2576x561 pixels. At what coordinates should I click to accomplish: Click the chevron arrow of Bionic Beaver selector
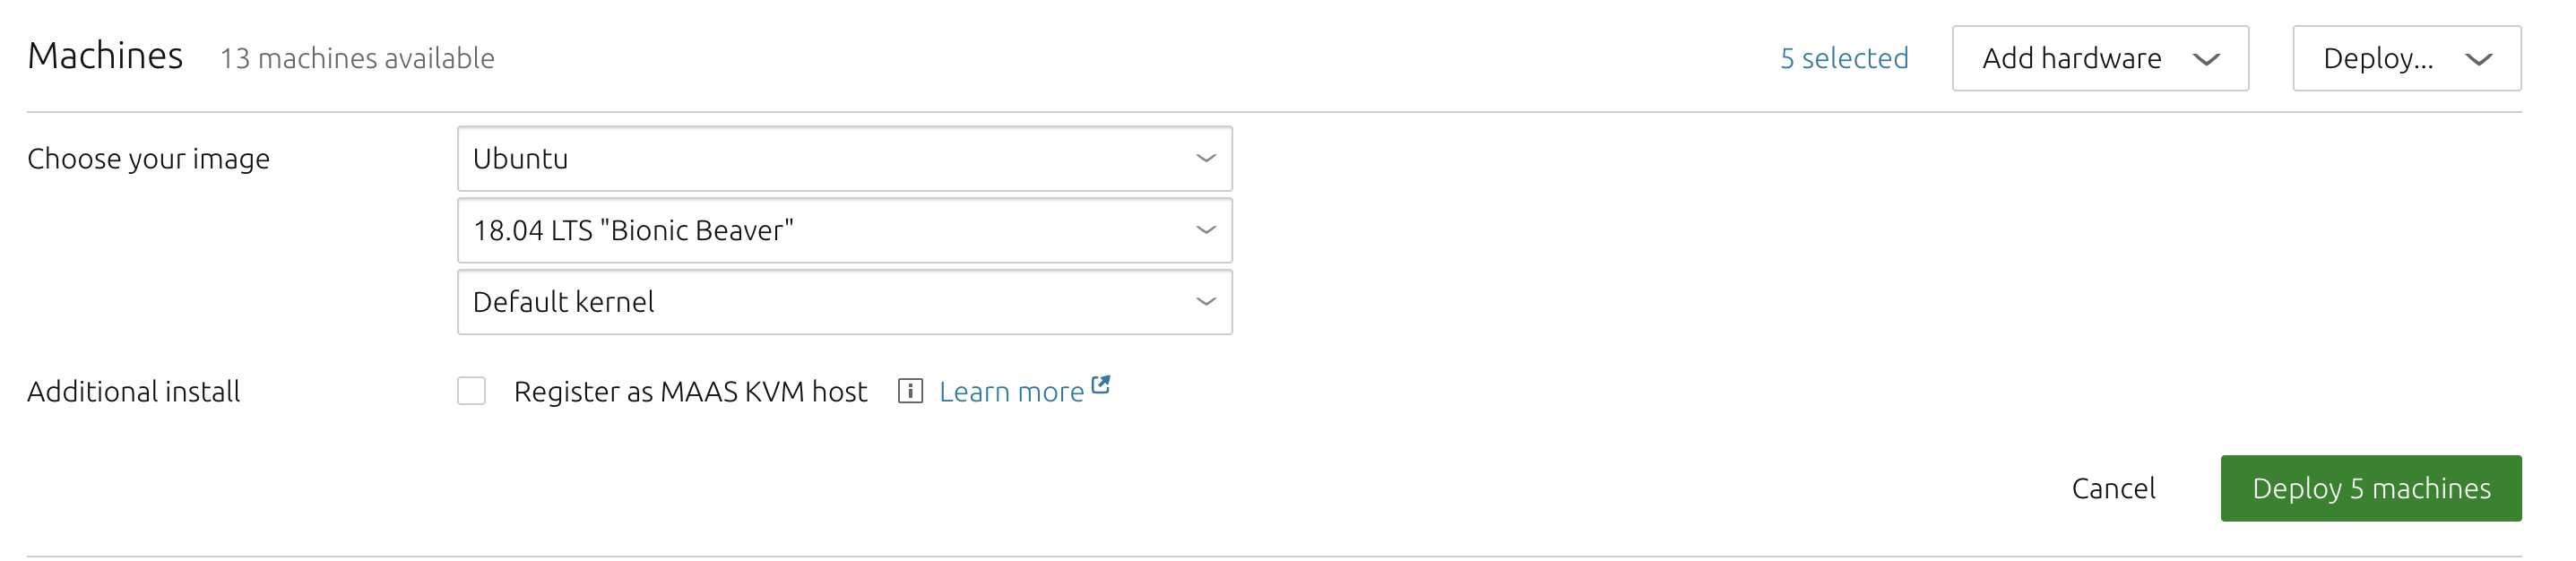pos(1206,230)
